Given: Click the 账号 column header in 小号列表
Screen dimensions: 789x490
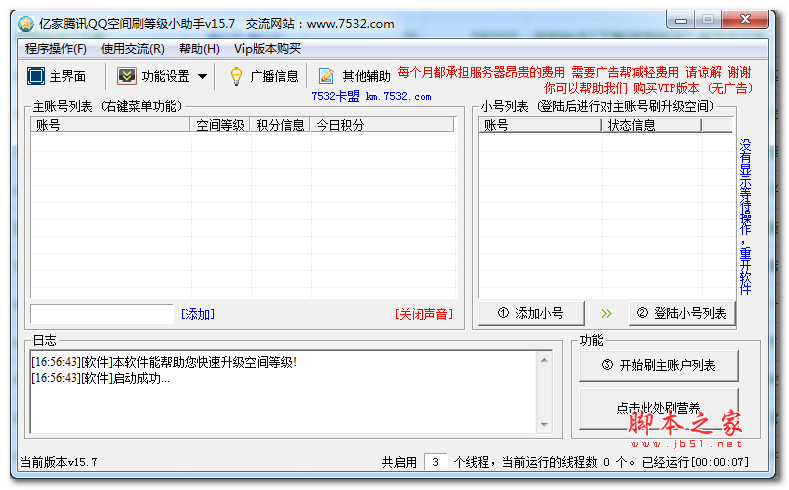Looking at the screenshot, I should pos(540,125).
